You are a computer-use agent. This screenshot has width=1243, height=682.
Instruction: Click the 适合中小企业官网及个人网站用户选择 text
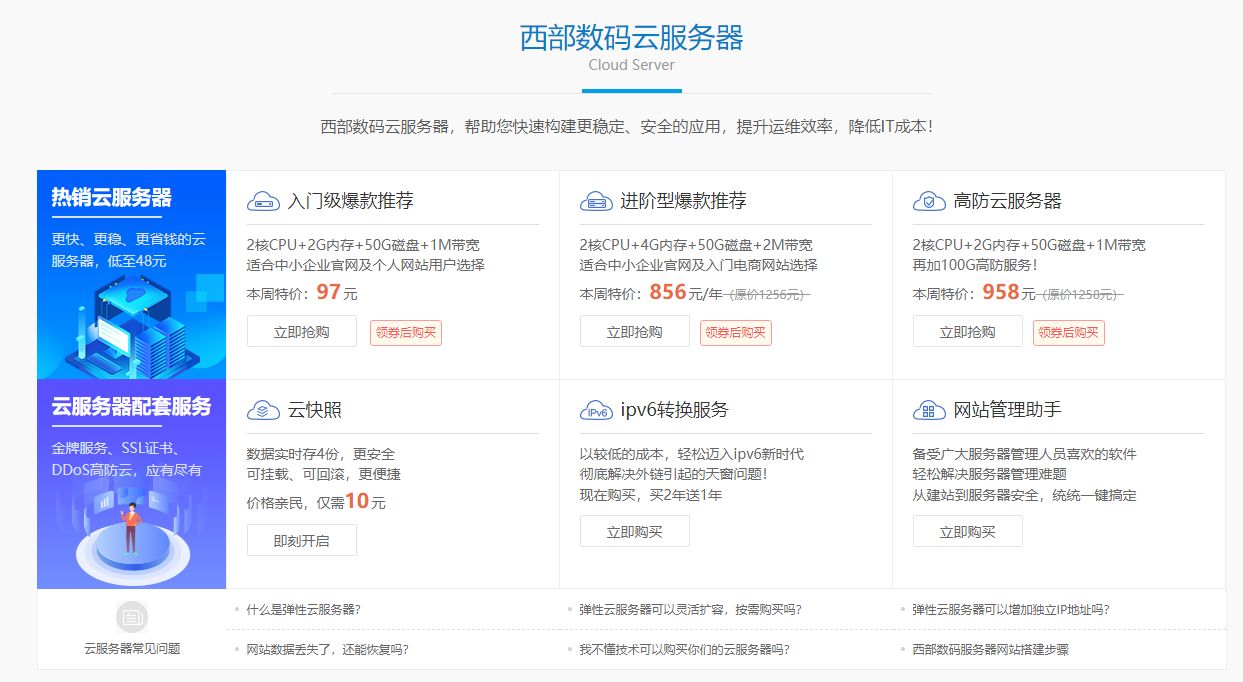pos(366,265)
